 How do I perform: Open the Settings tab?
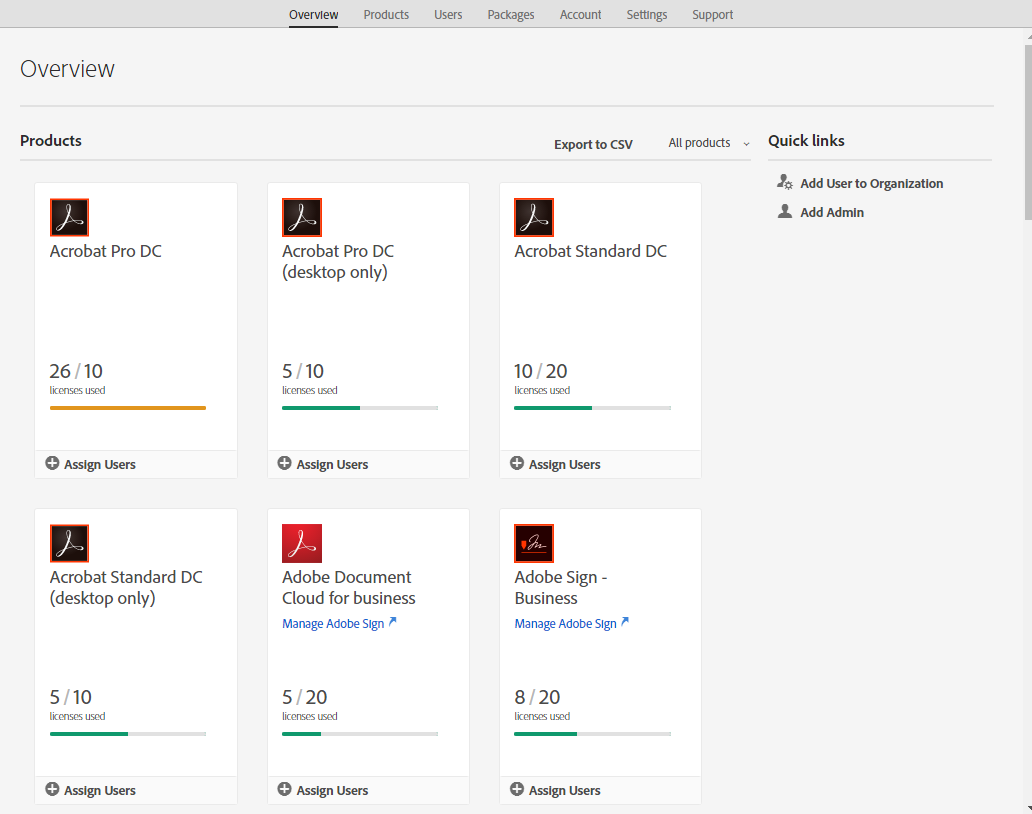point(646,14)
